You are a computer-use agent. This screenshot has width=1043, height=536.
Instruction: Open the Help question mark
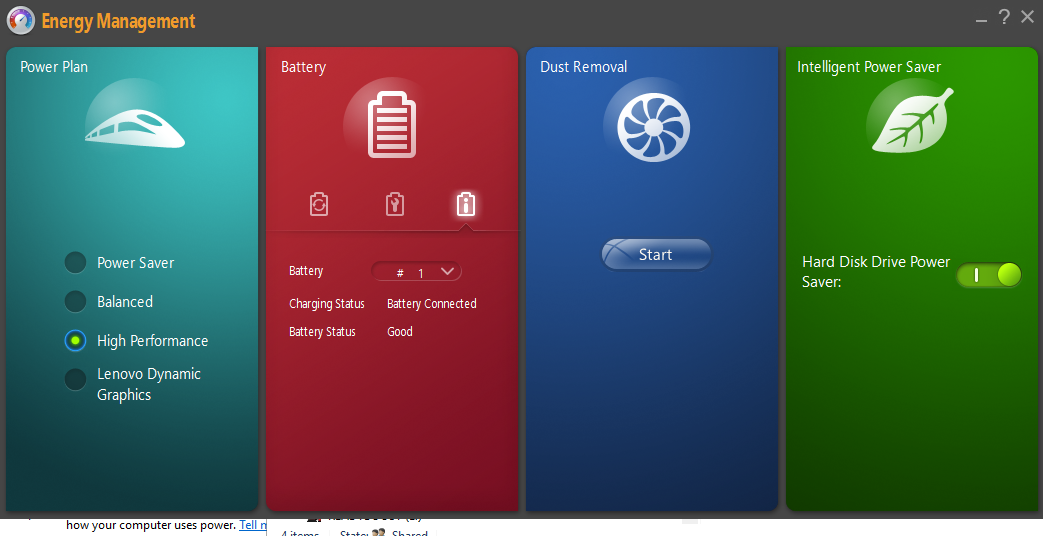click(1004, 17)
